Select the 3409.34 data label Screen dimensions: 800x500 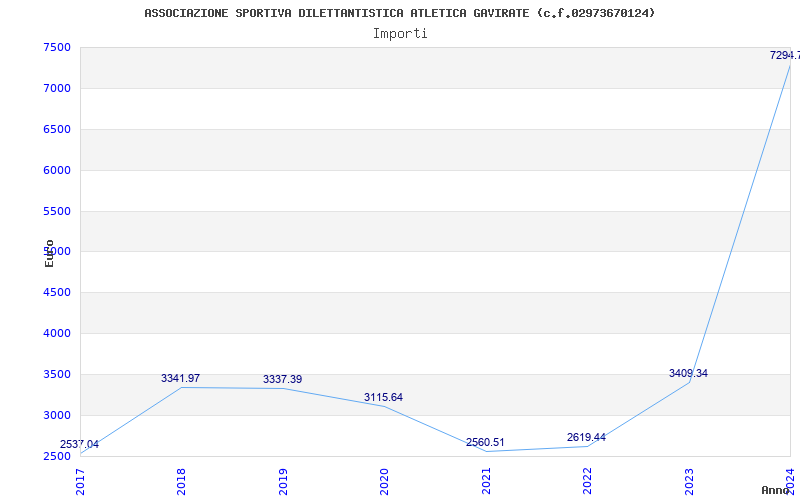(688, 373)
